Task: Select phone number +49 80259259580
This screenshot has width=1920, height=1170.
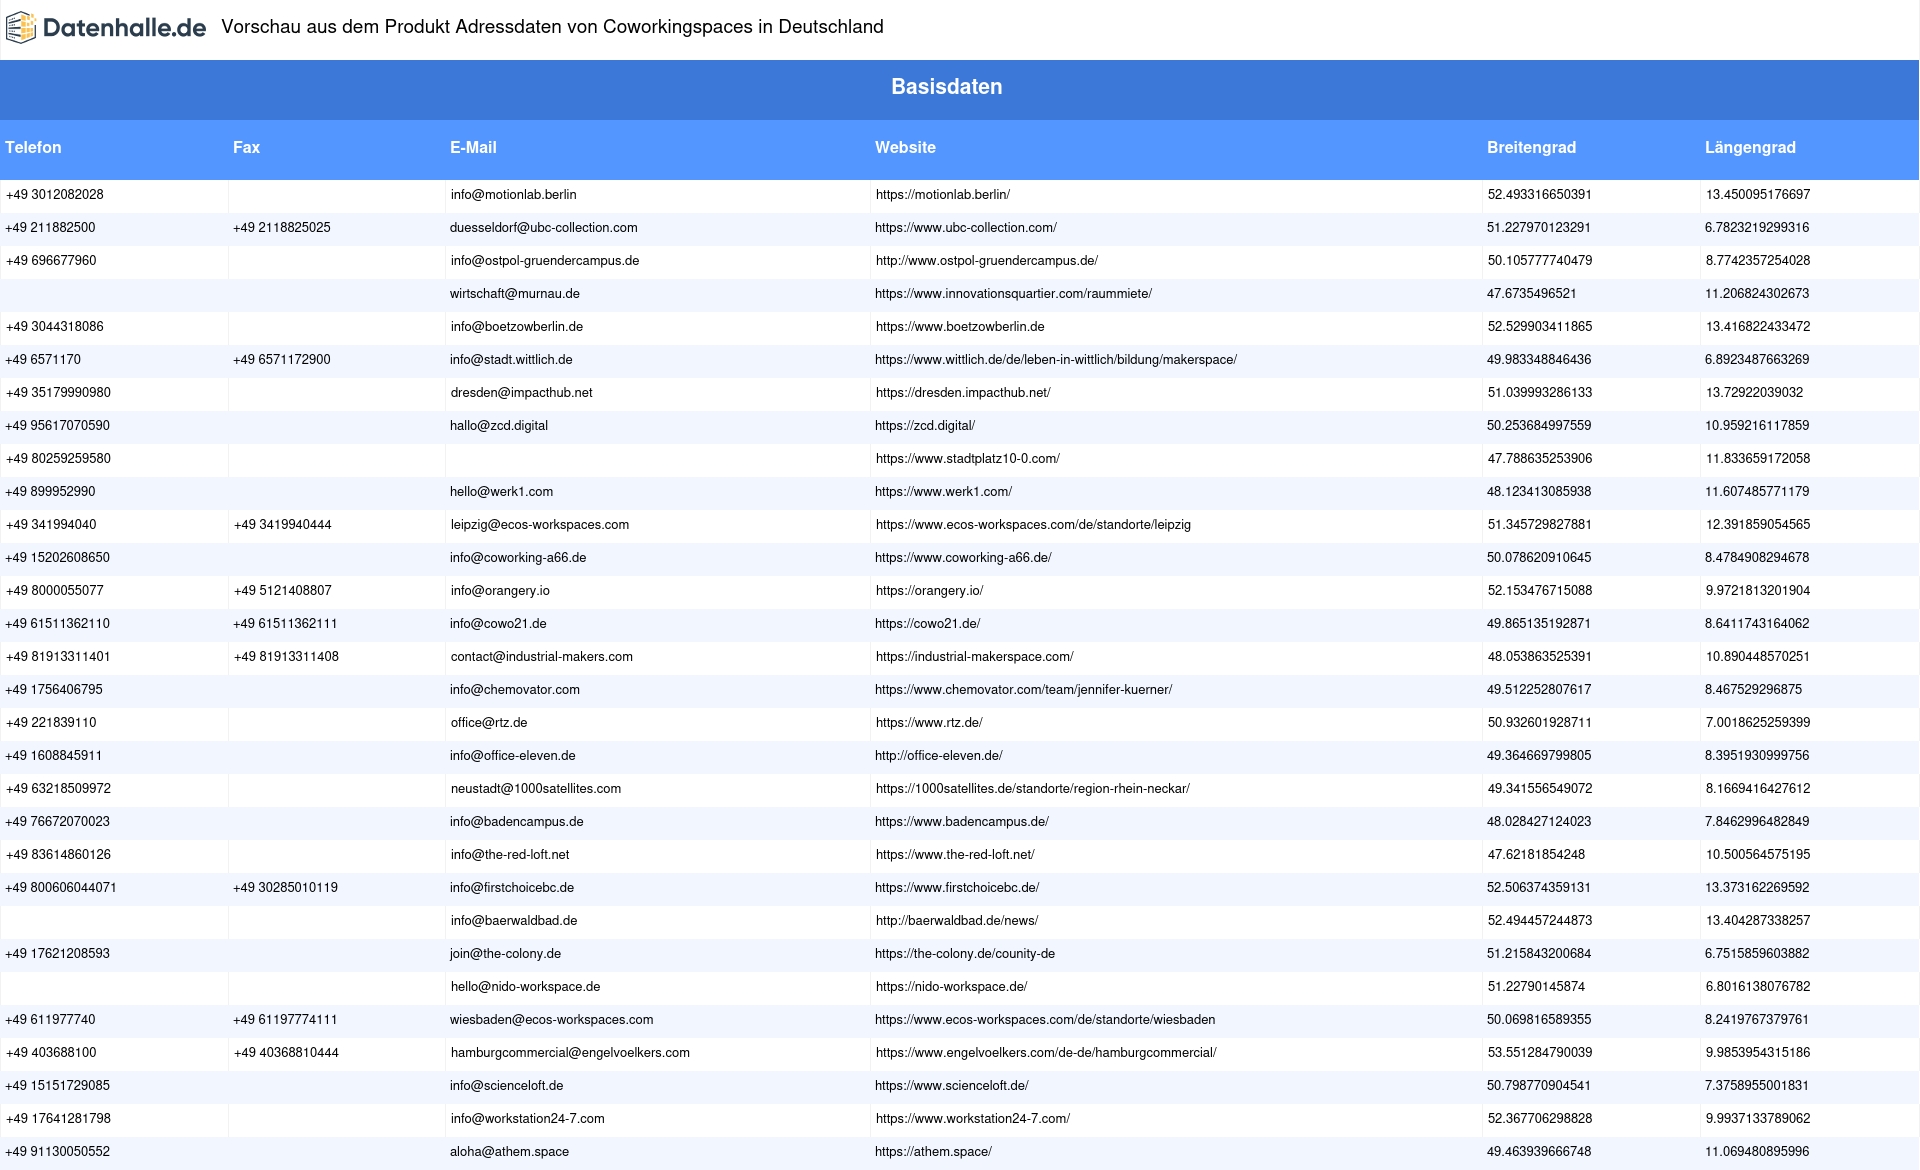Action: point(58,459)
